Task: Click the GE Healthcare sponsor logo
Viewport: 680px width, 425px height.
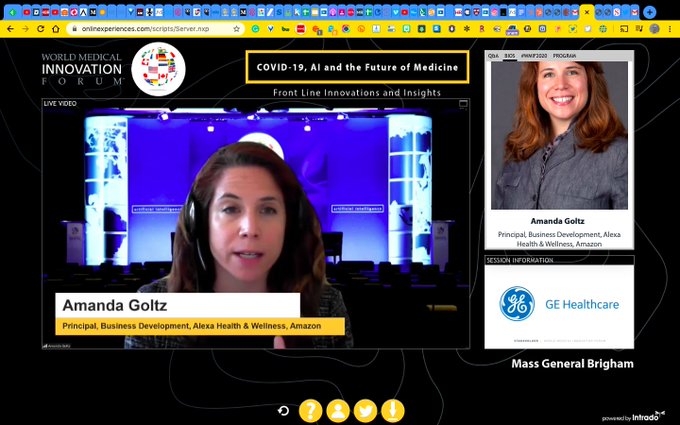Action: coord(559,304)
